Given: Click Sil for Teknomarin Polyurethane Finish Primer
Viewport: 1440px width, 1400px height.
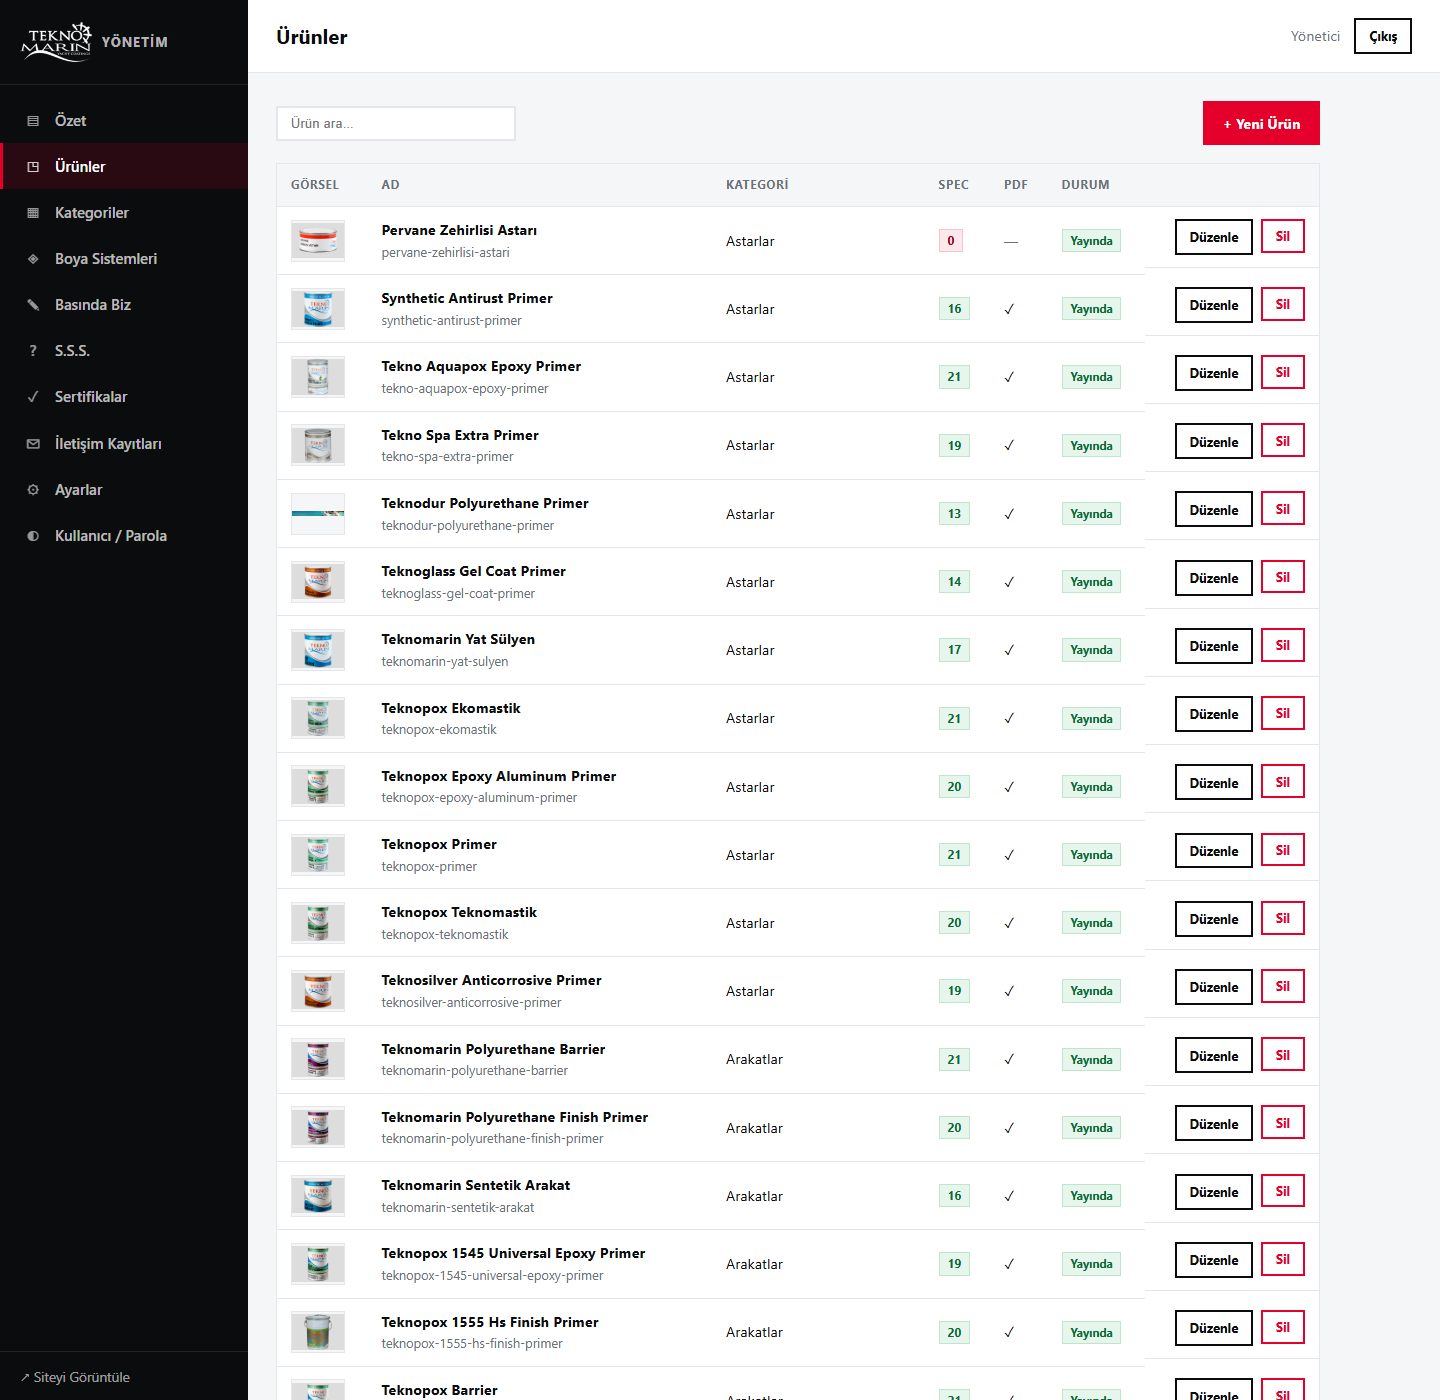Looking at the screenshot, I should (1283, 1123).
